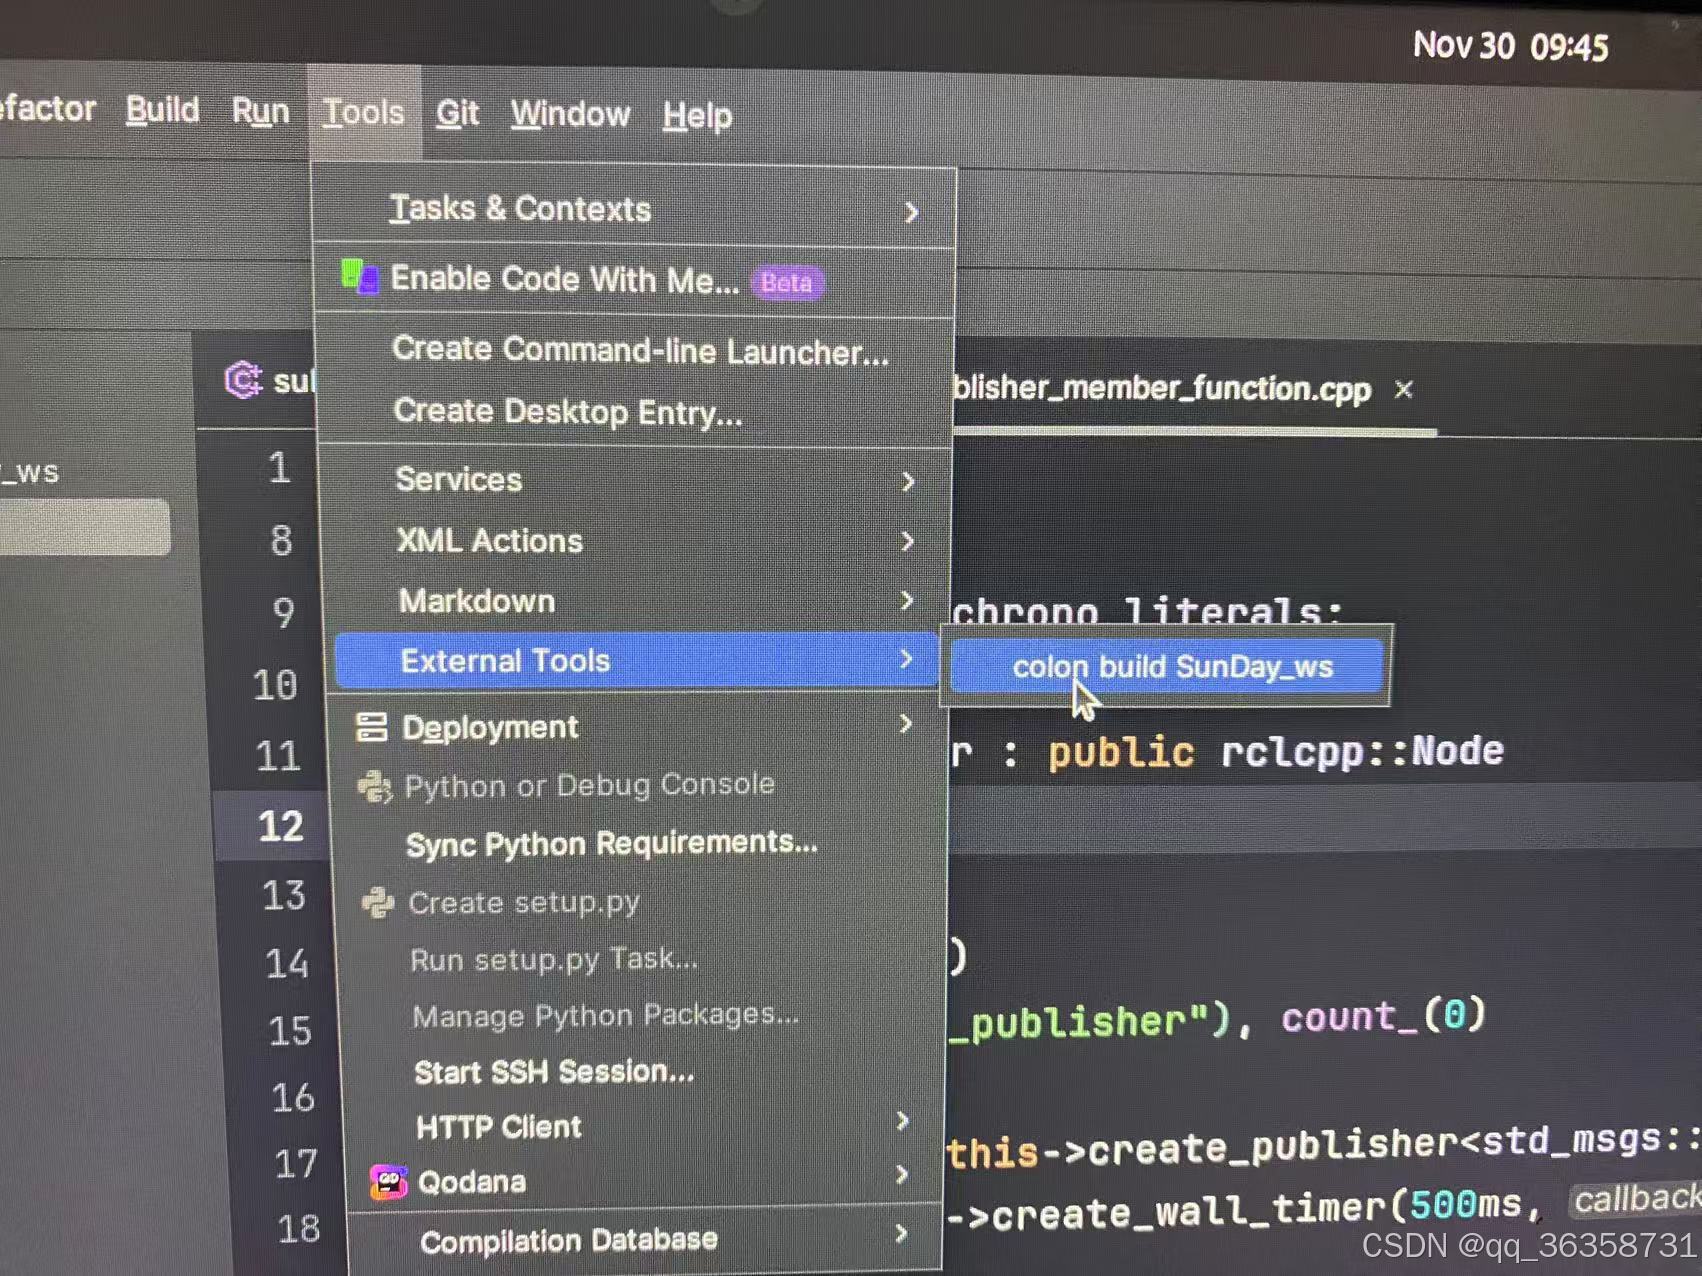Click the system clock showing Nov 30 09:45
The image size is (1702, 1276).
[1510, 46]
